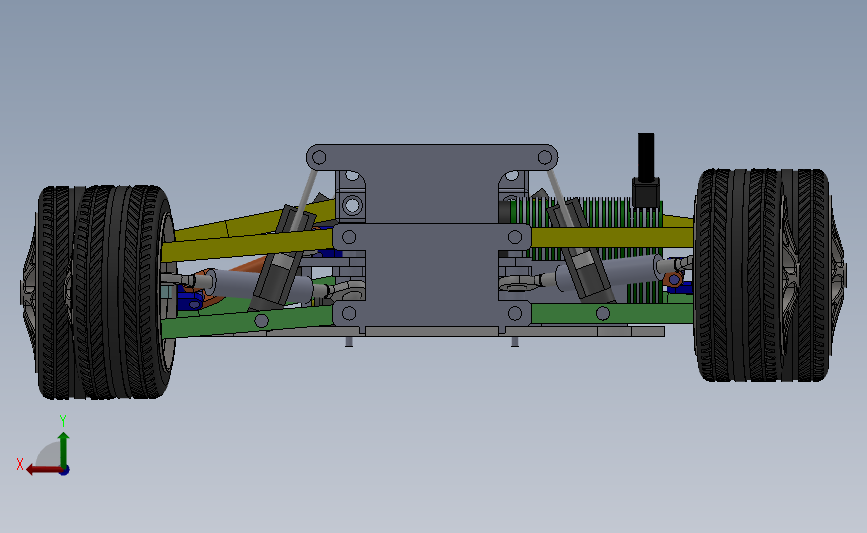Viewport: 867px width, 533px height.
Task: Click the top-left hole of the upper plate
Action: (319, 158)
